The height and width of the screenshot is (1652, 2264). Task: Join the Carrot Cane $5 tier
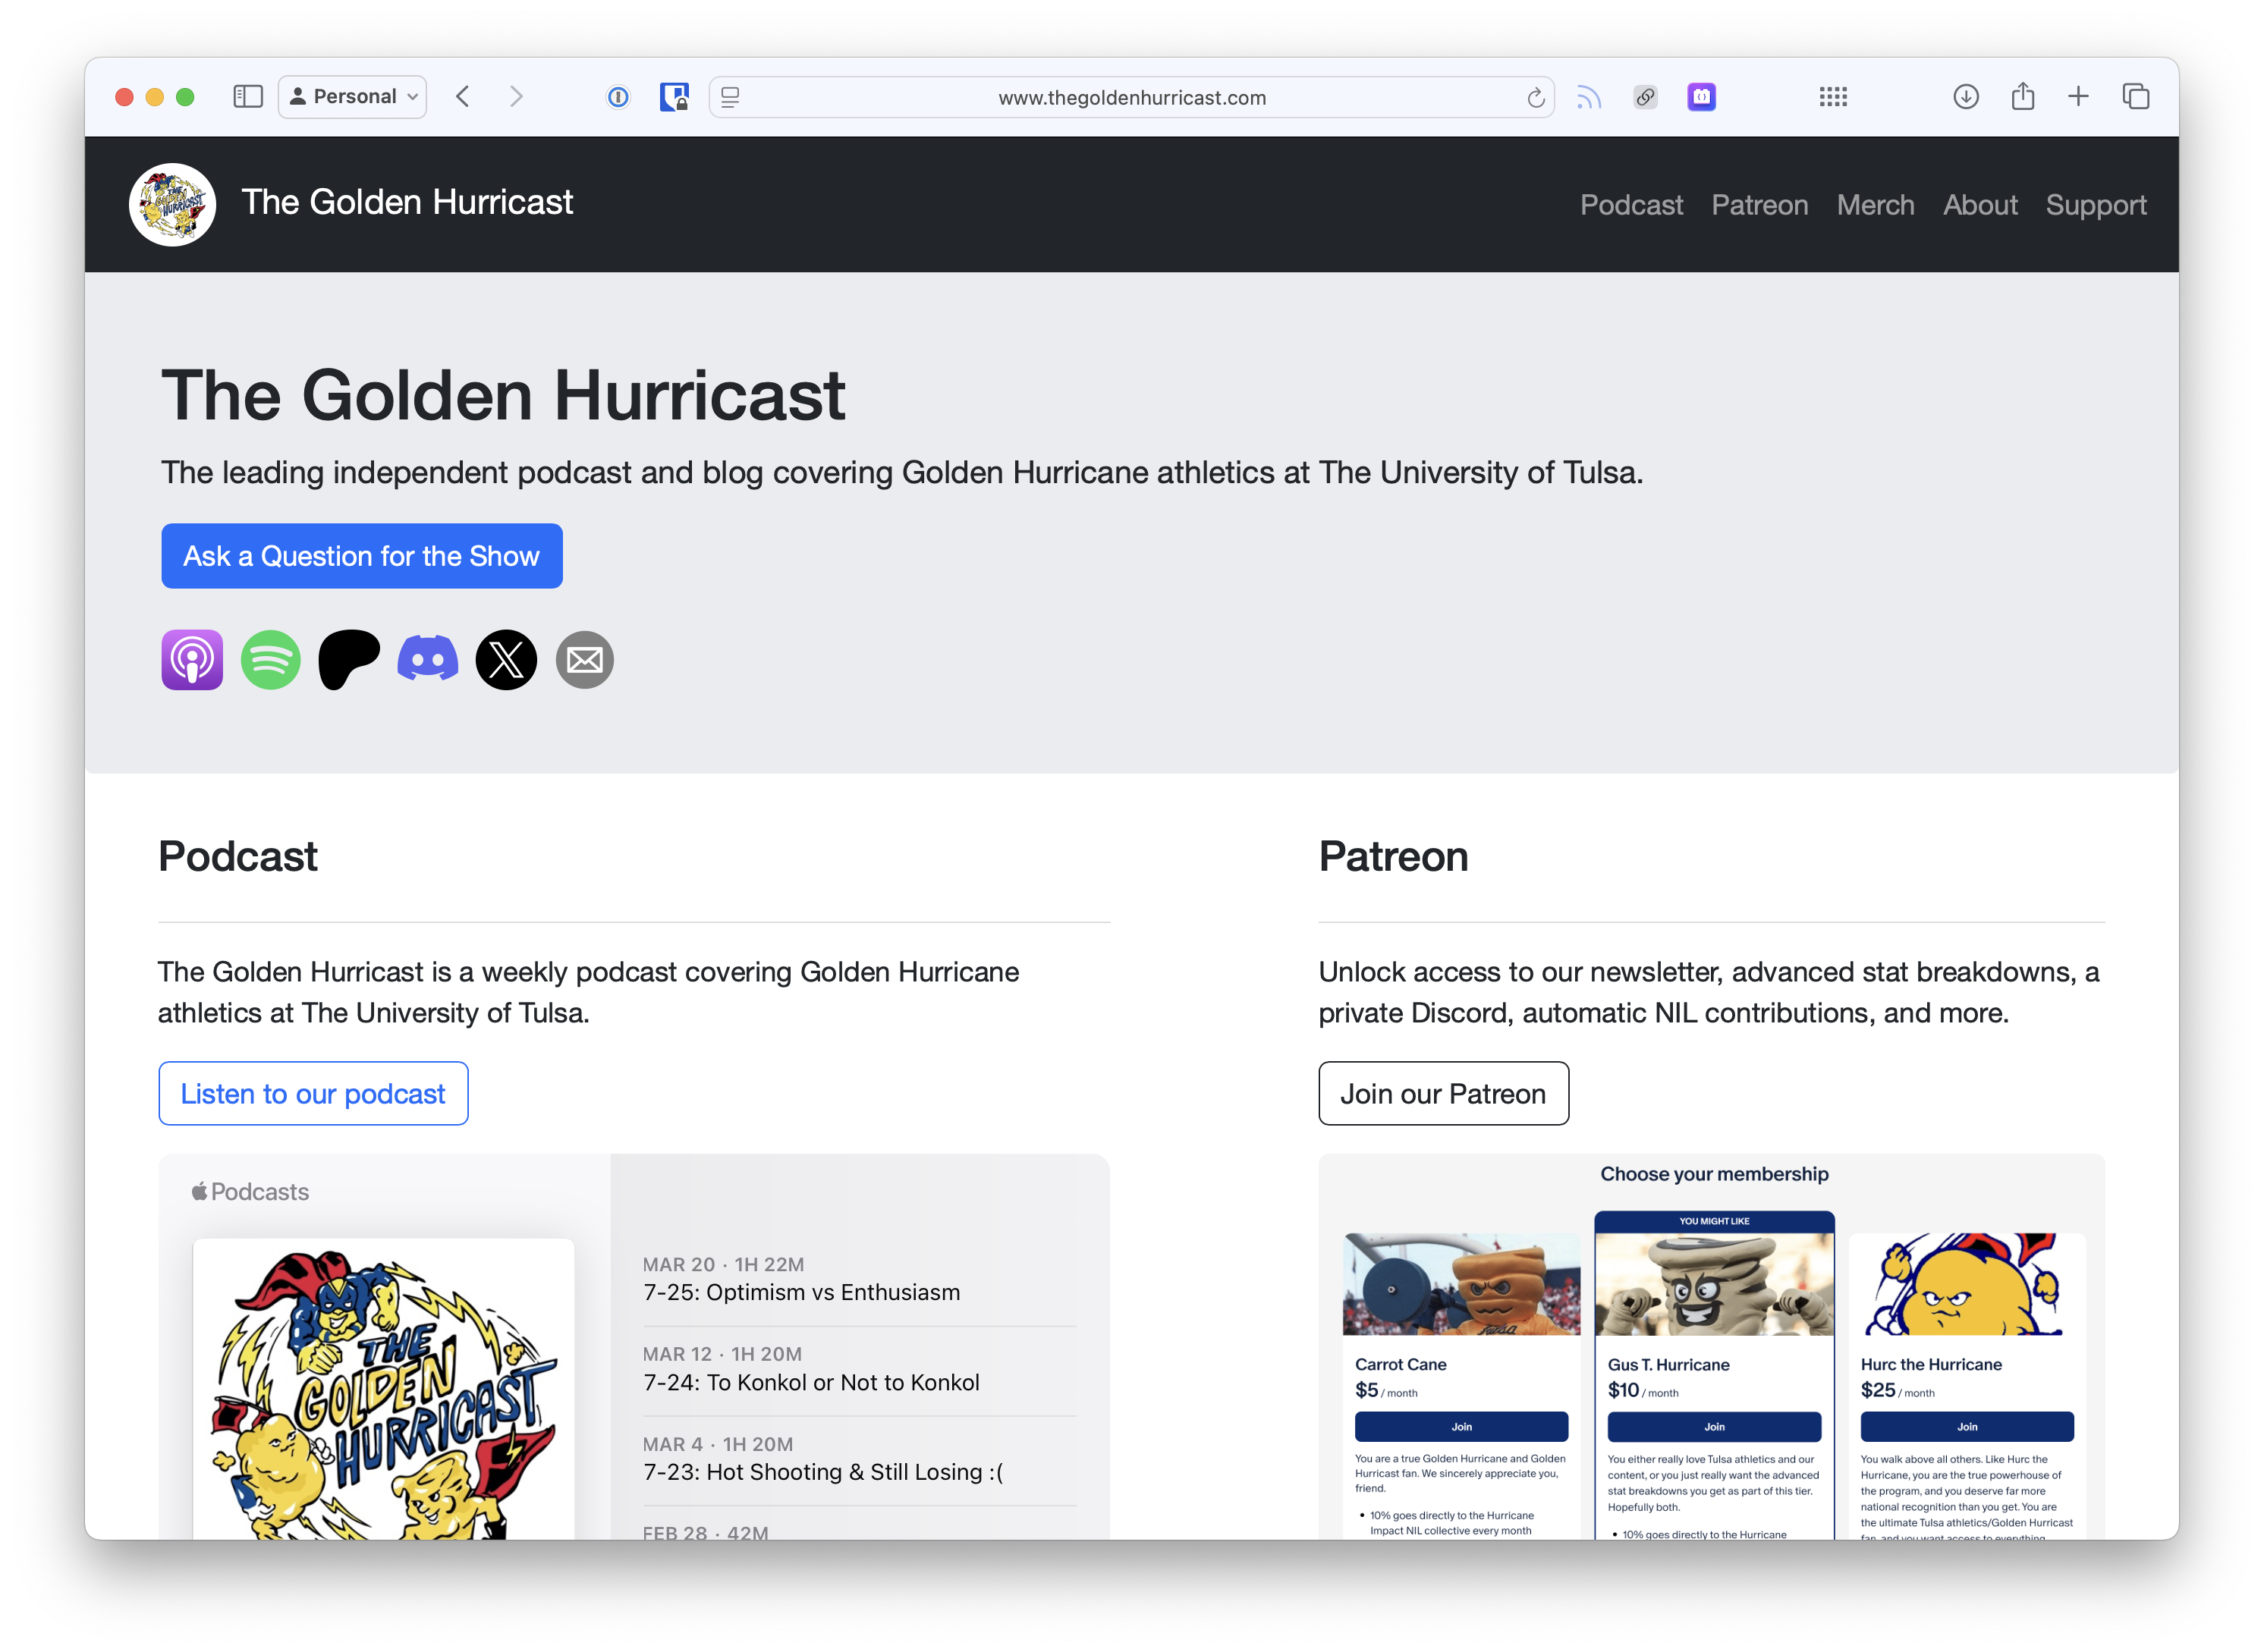[x=1461, y=1427]
